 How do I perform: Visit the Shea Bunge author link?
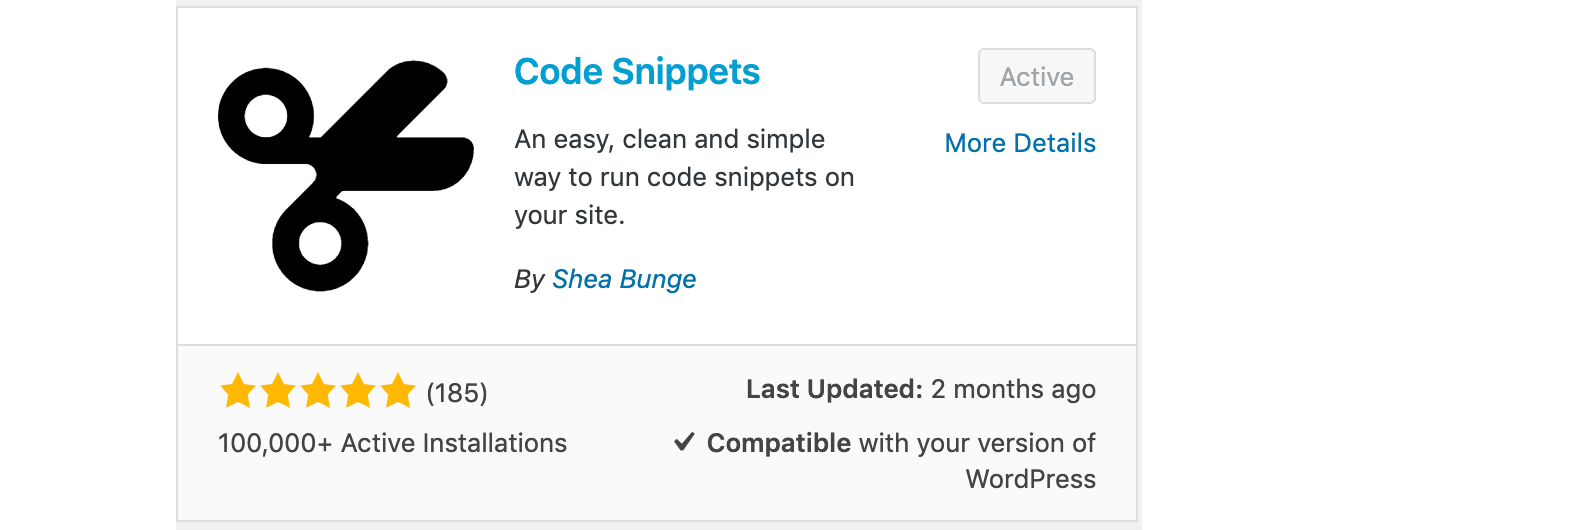(624, 279)
